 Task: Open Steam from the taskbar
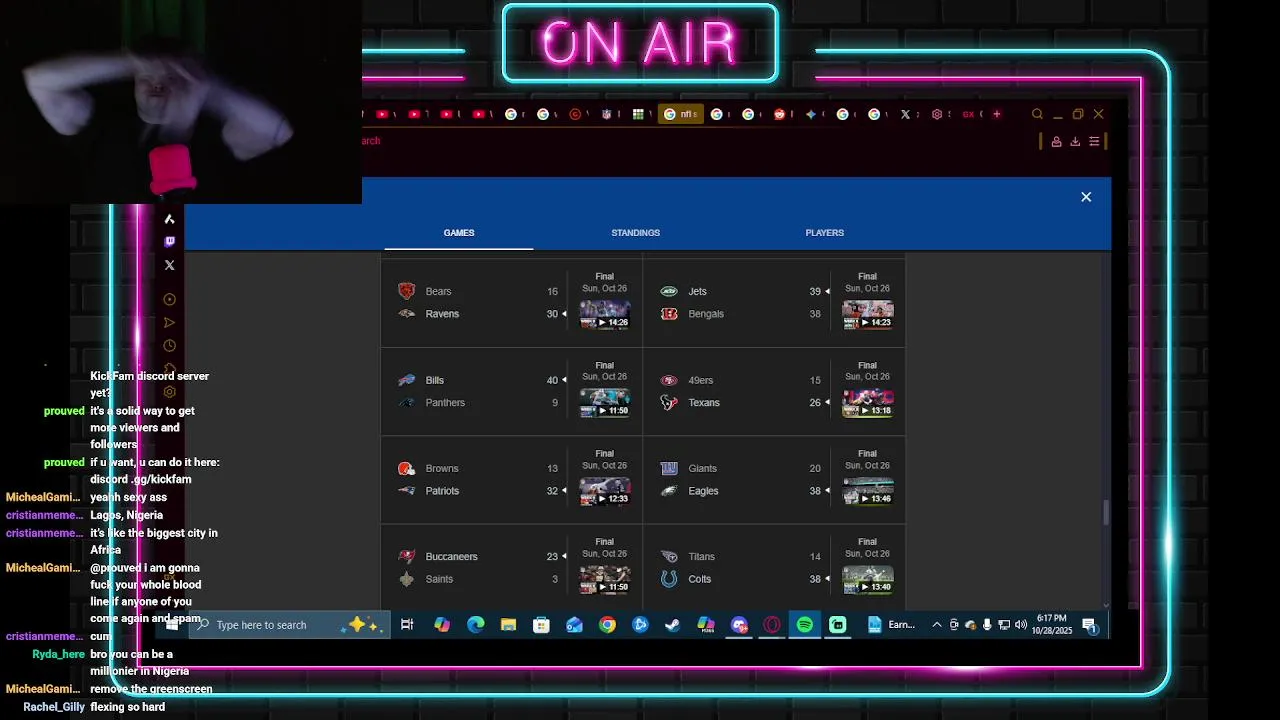673,625
